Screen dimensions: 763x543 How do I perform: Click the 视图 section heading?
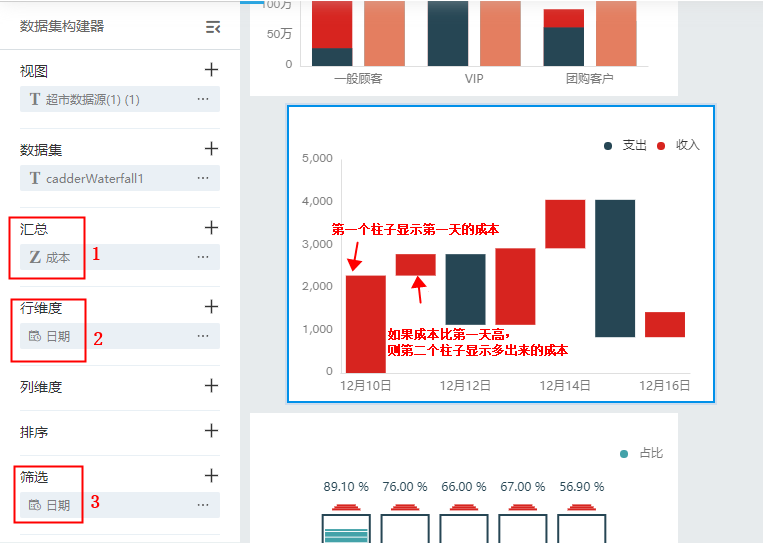(34, 71)
